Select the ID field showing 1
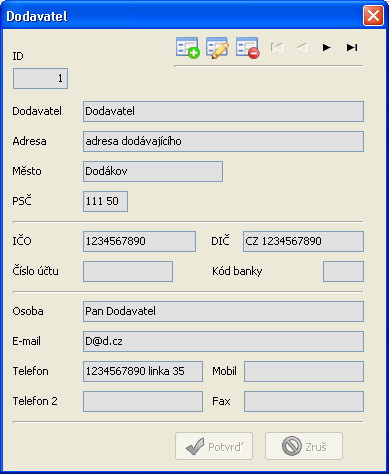Viewport: 389px width, 474px height. (40, 79)
